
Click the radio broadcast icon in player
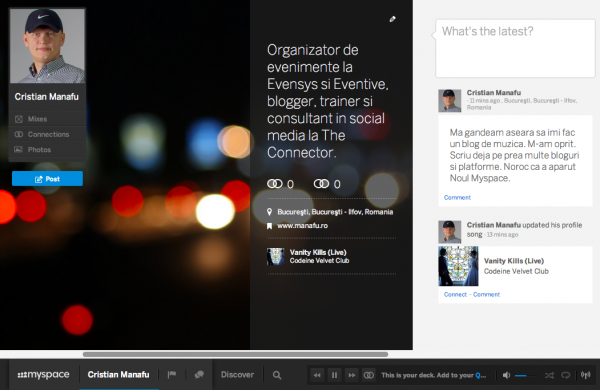pyautogui.click(x=585, y=375)
